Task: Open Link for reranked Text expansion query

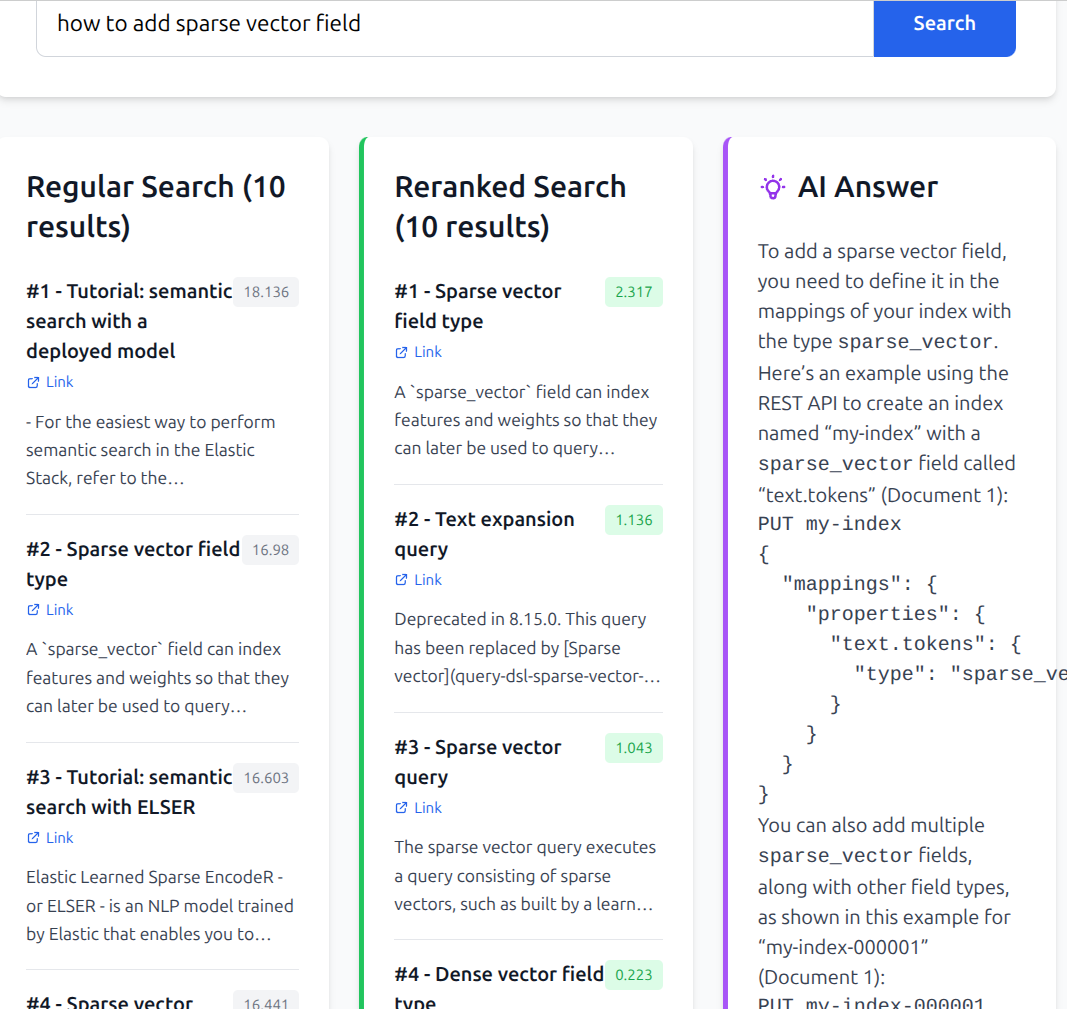Action: pos(428,580)
